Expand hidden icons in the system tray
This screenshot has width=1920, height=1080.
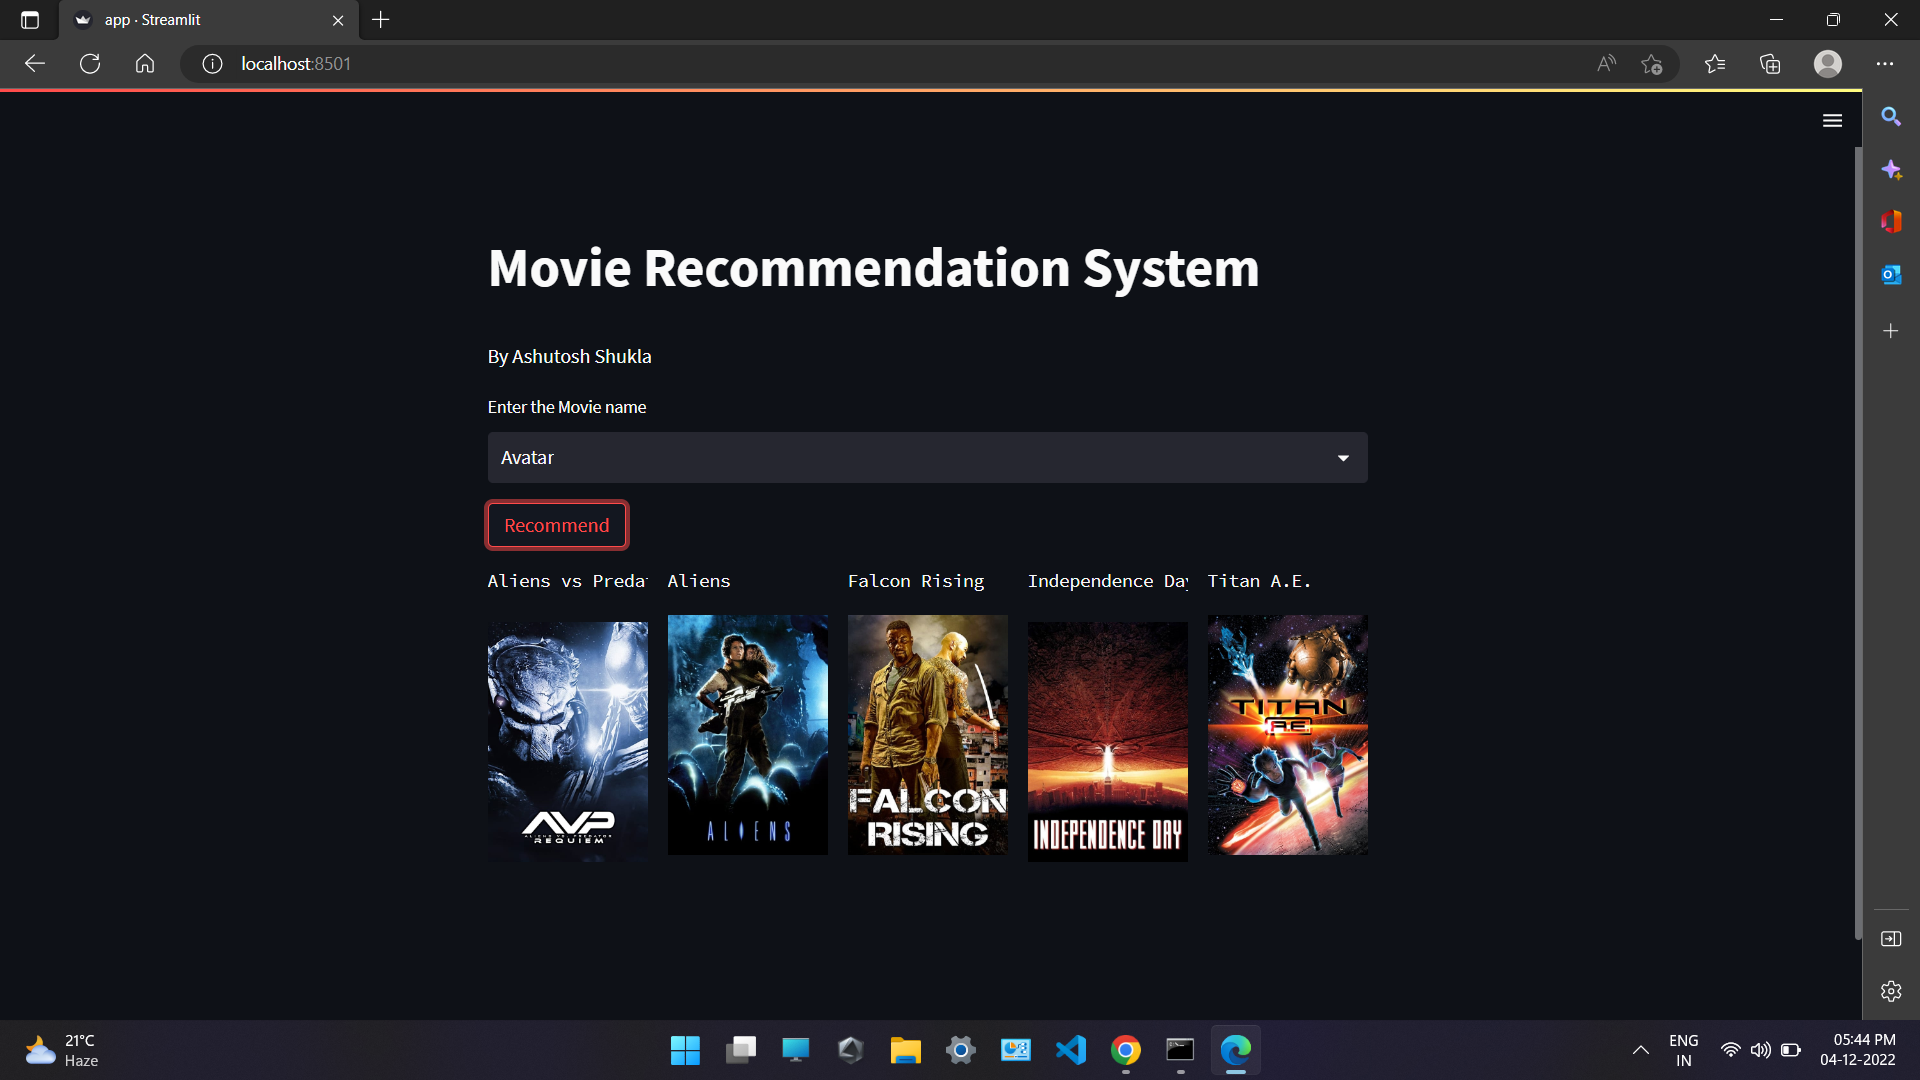point(1640,1050)
